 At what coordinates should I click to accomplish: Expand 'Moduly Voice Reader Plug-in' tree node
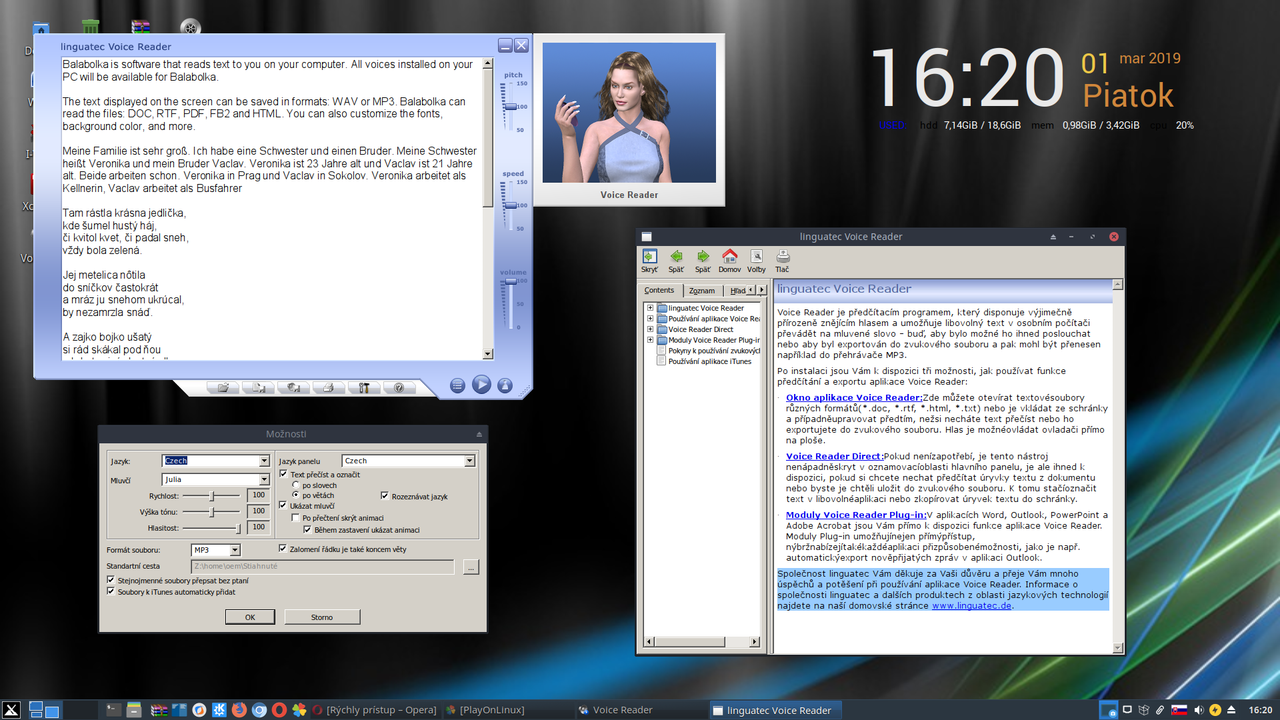click(650, 340)
